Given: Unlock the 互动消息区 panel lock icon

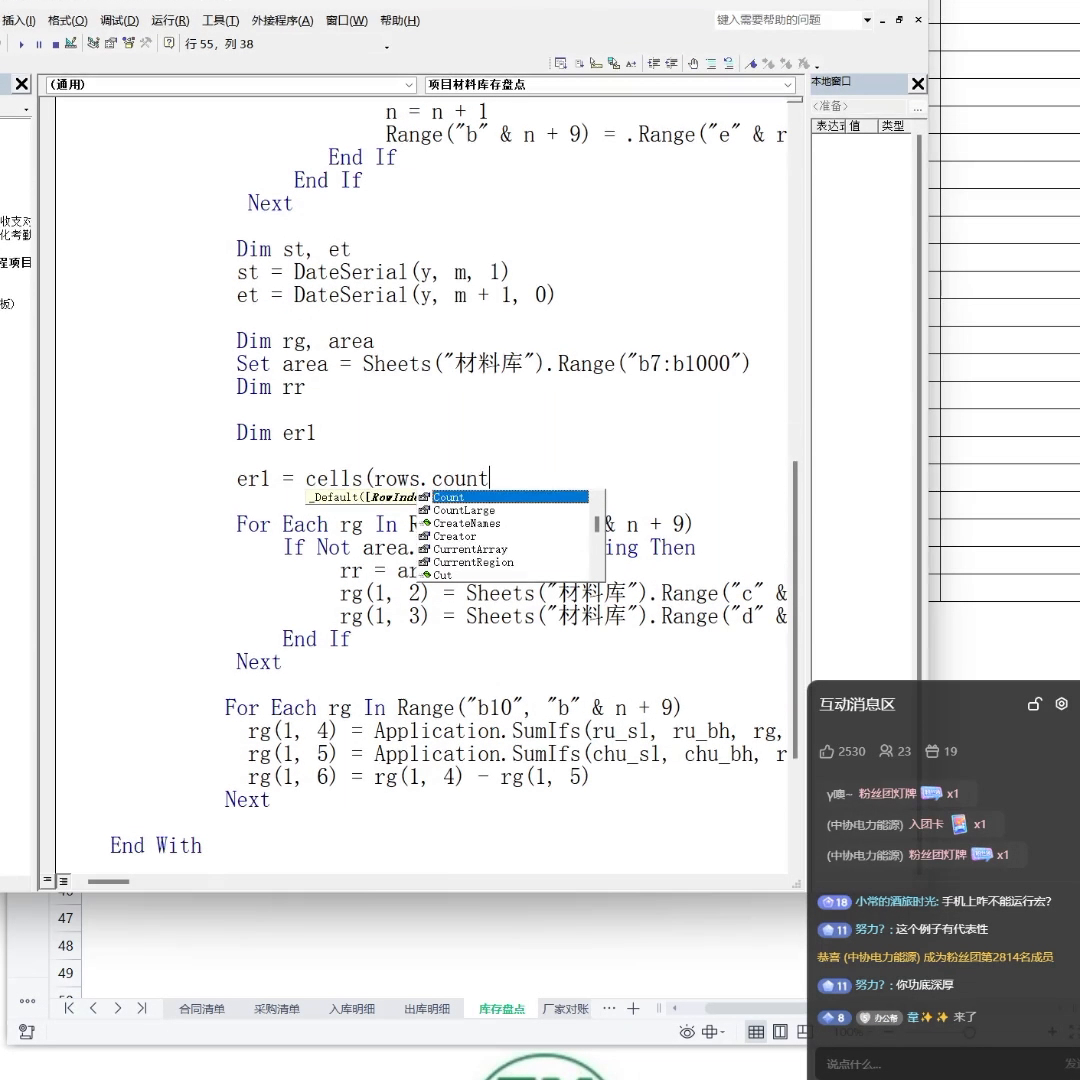Looking at the screenshot, I should point(1035,703).
